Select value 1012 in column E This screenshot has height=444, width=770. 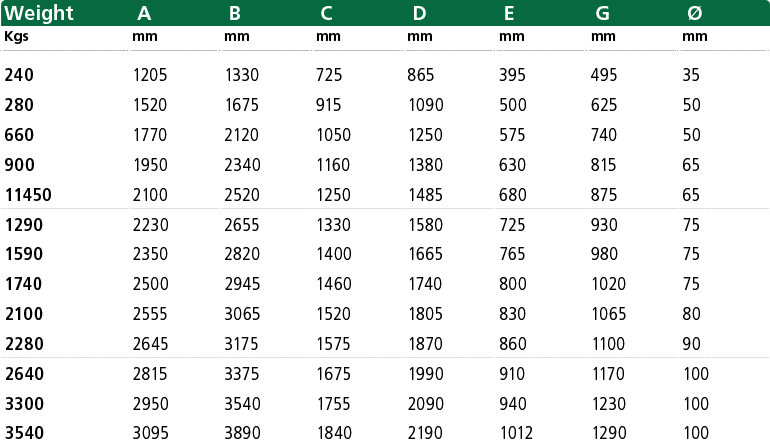click(517, 433)
